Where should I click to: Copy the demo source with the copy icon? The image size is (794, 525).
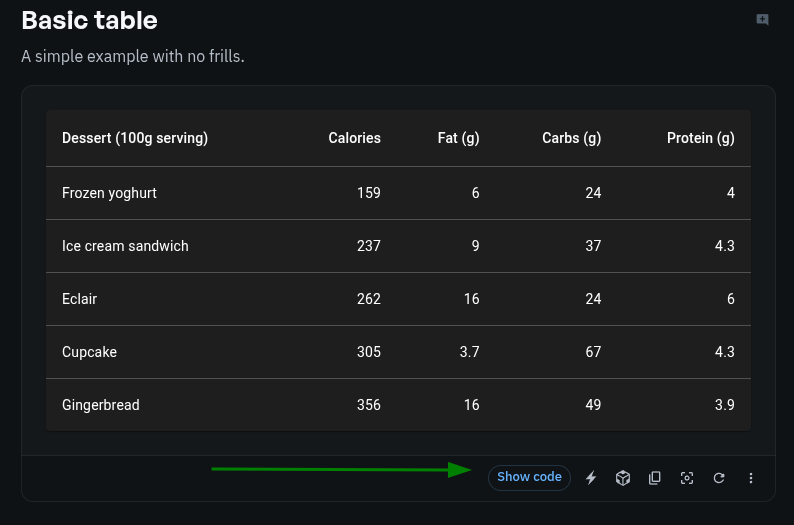point(655,478)
